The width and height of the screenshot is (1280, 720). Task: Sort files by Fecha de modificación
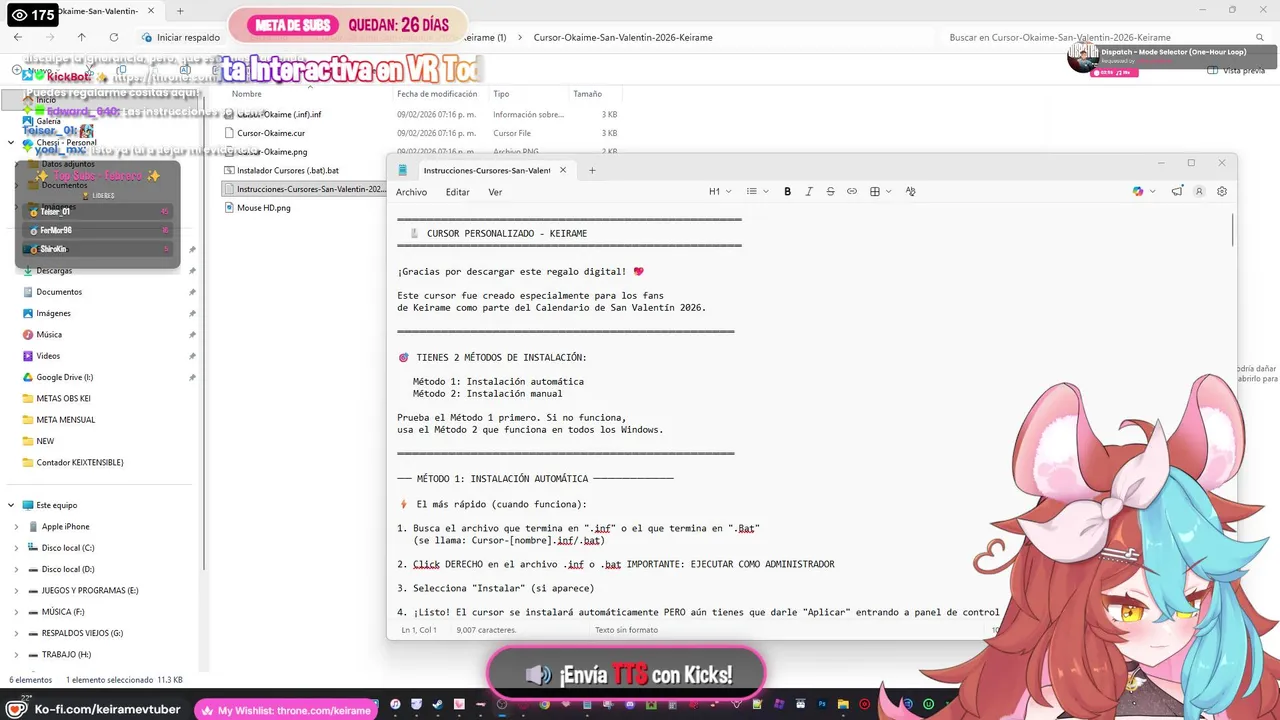pos(437,94)
